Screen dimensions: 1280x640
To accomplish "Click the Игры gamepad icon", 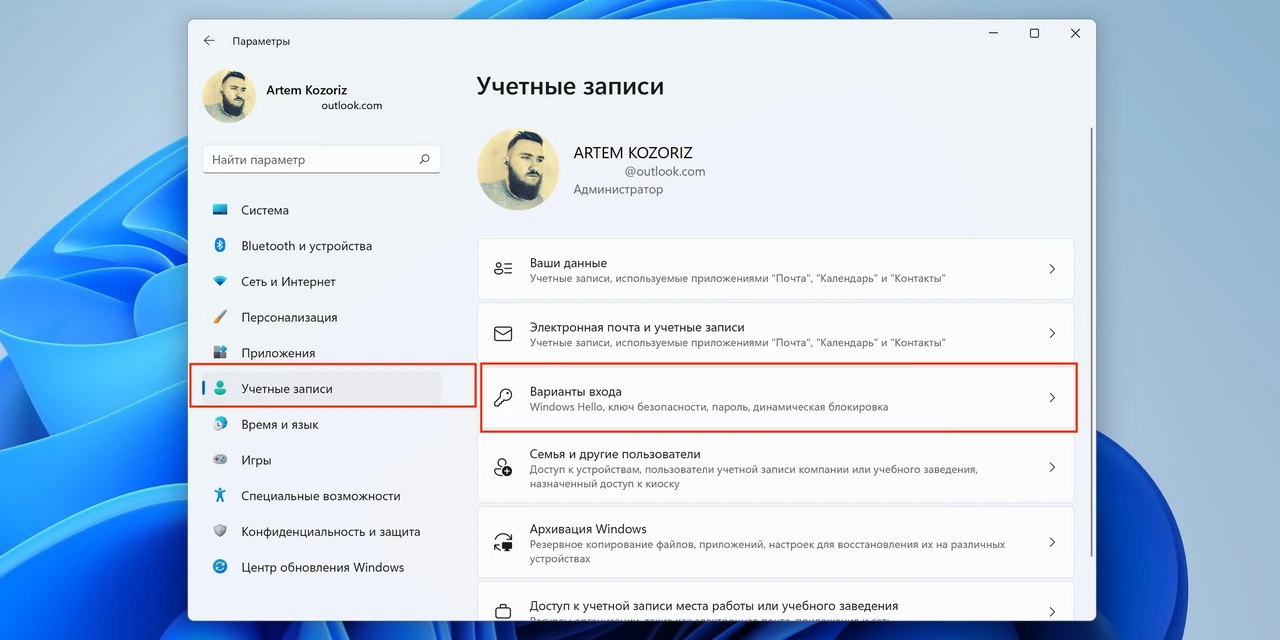I will click(x=220, y=460).
